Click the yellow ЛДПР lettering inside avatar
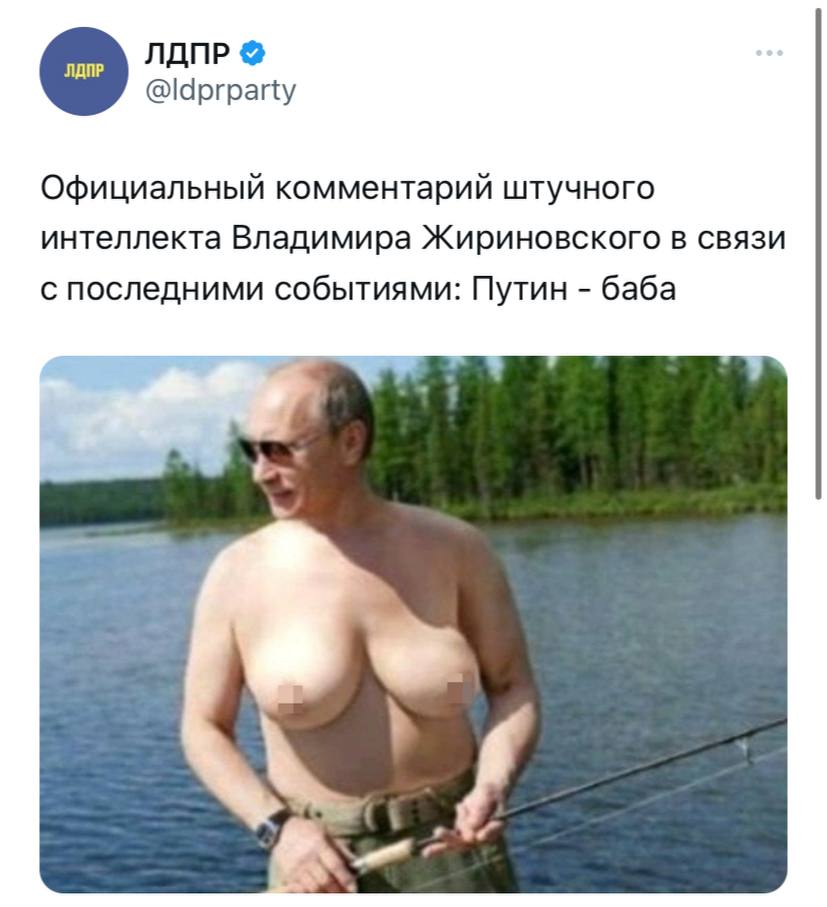Viewport: 827px width, 907px height. (83, 71)
